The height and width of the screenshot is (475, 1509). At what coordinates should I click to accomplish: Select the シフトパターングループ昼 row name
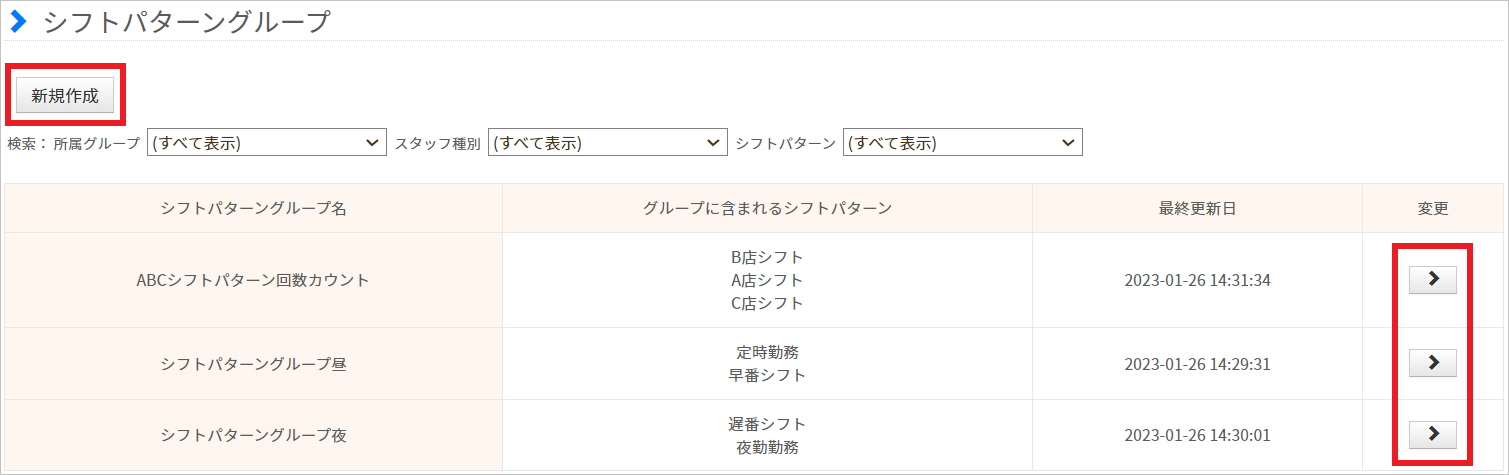253,364
